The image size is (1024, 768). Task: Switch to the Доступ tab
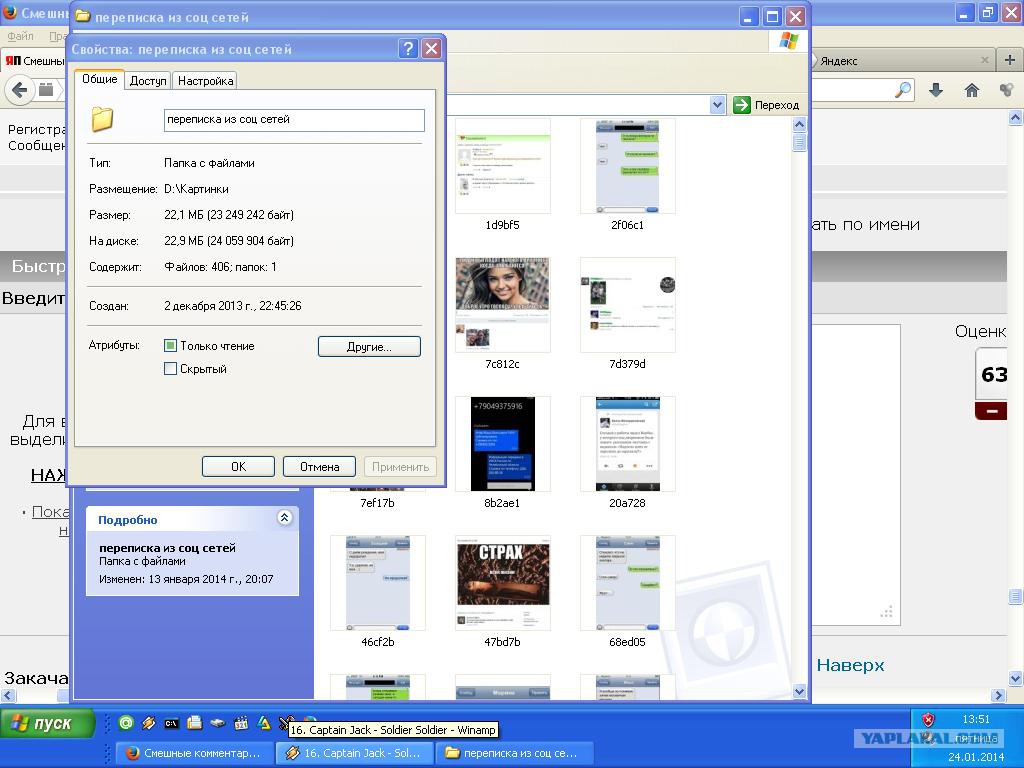pyautogui.click(x=148, y=81)
